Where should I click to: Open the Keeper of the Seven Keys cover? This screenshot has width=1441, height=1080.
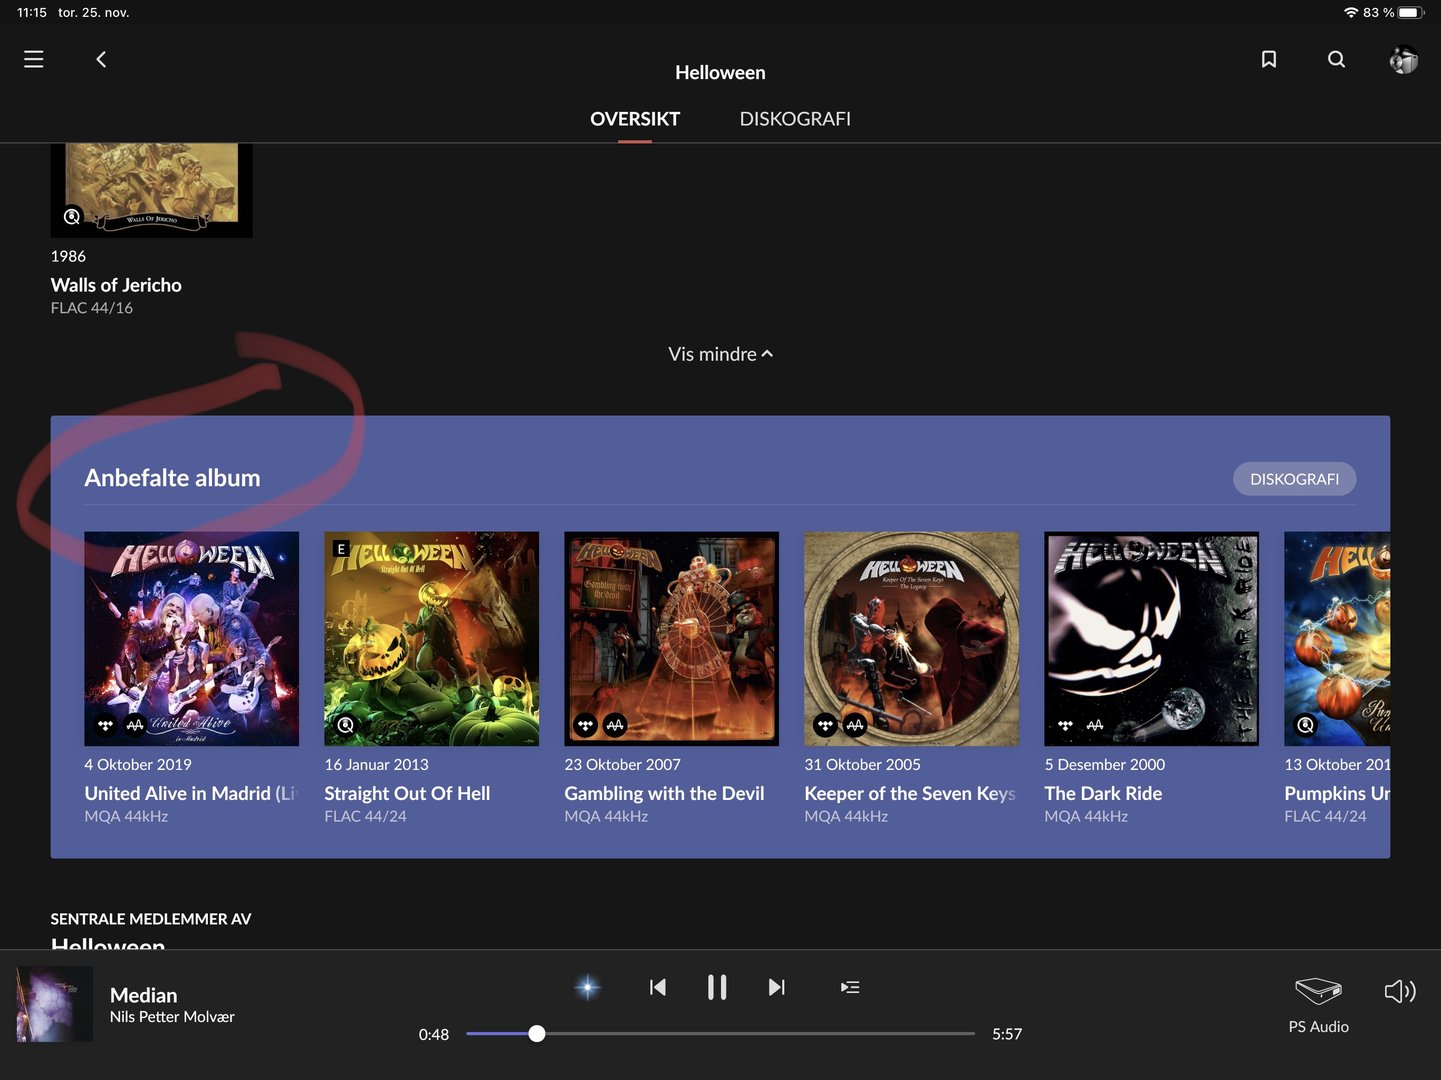pos(911,638)
